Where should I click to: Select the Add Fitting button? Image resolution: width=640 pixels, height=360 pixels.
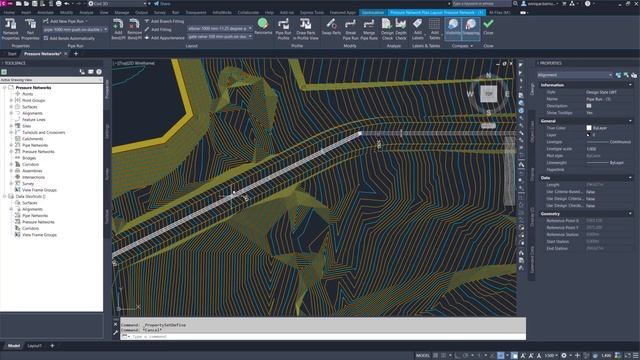click(158, 29)
